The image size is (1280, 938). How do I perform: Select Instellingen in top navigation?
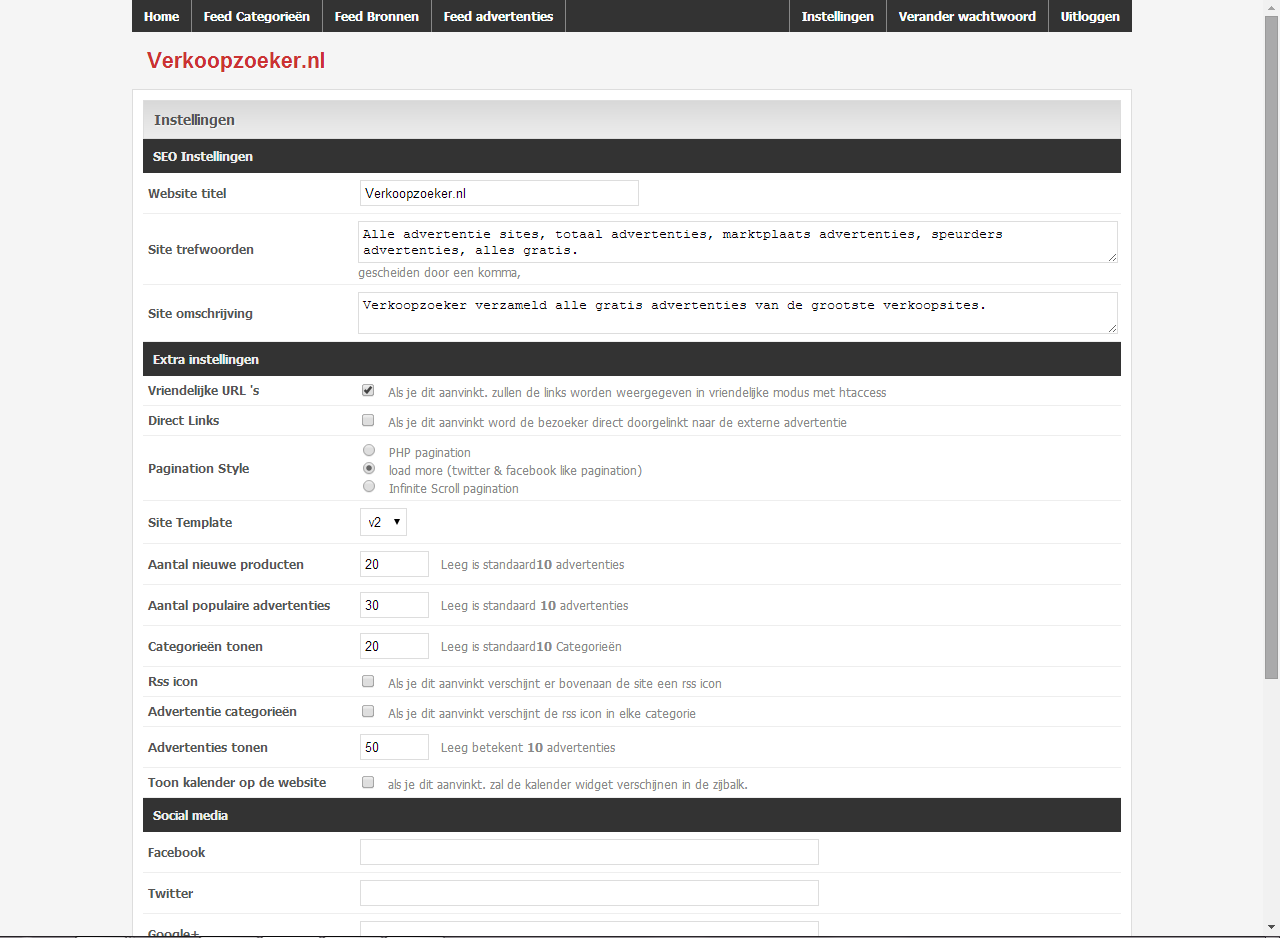[x=838, y=16]
